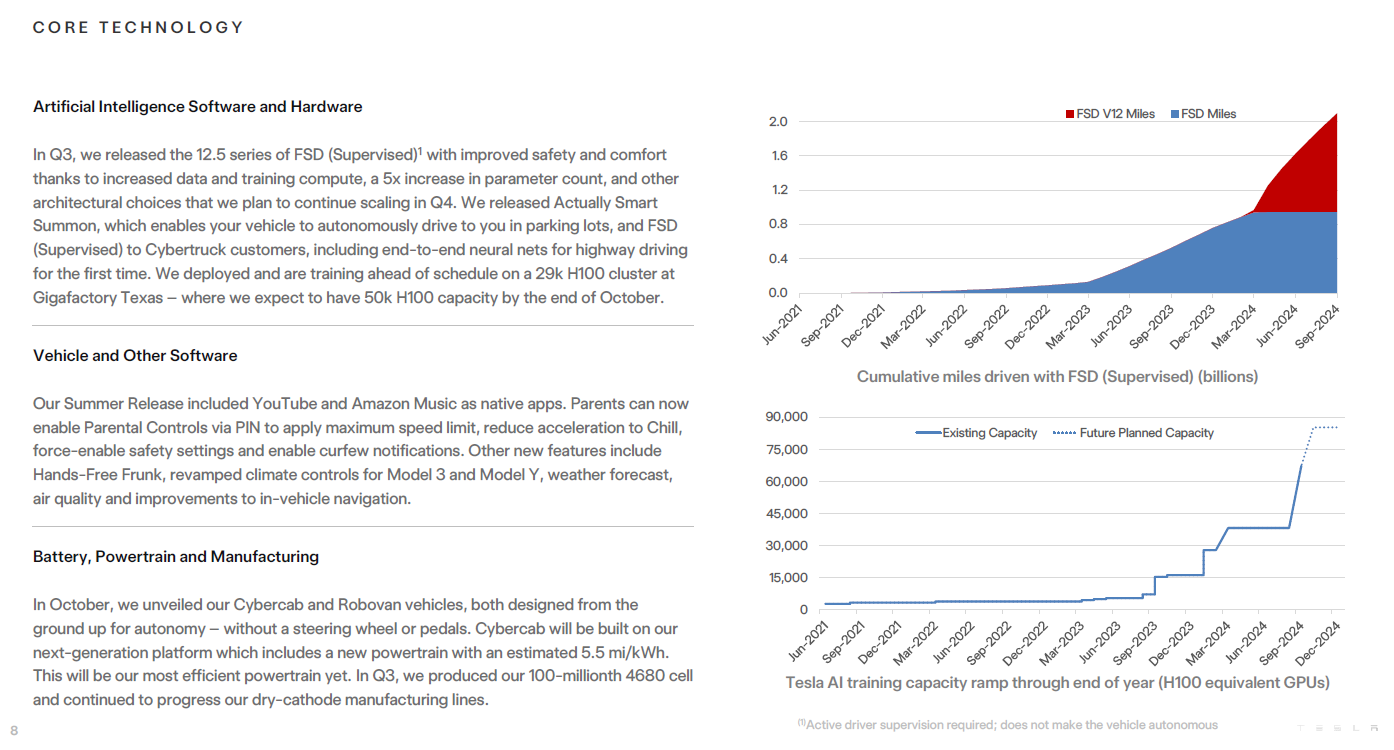Click the 0.0 y-axis value
The height and width of the screenshot is (750, 1394).
coord(779,293)
